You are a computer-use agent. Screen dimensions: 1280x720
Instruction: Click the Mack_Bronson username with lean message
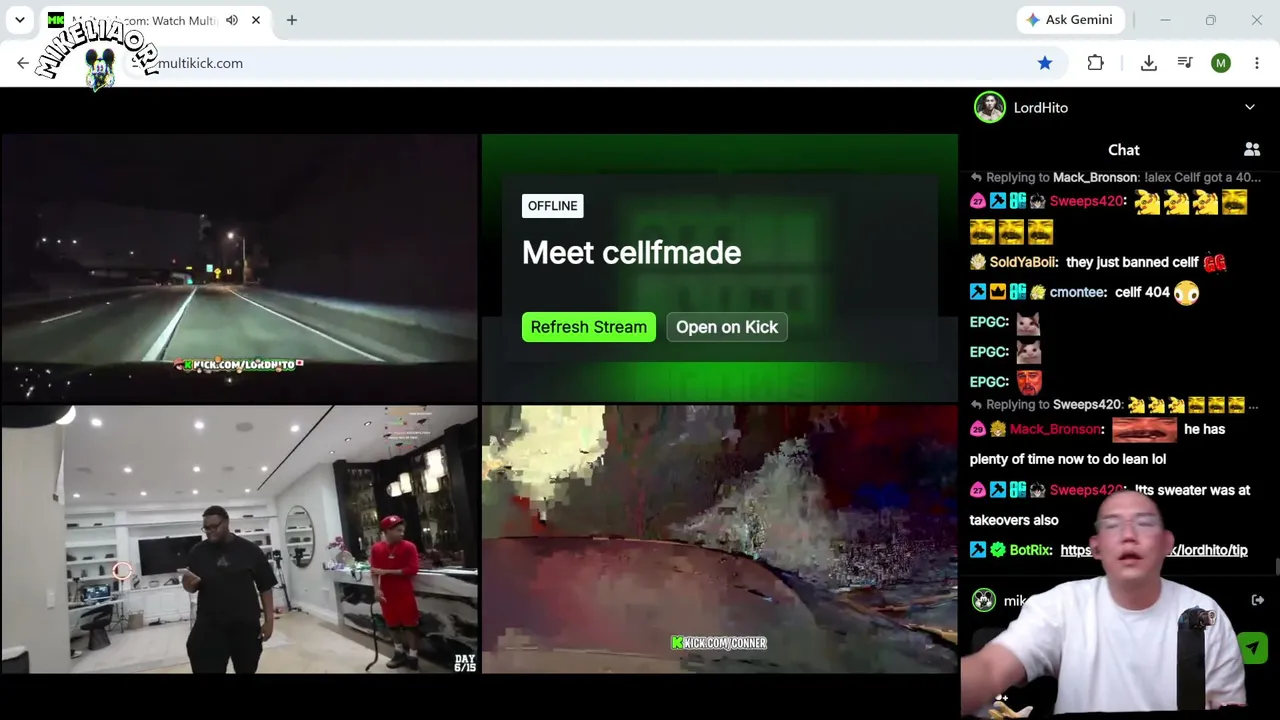(x=1057, y=429)
